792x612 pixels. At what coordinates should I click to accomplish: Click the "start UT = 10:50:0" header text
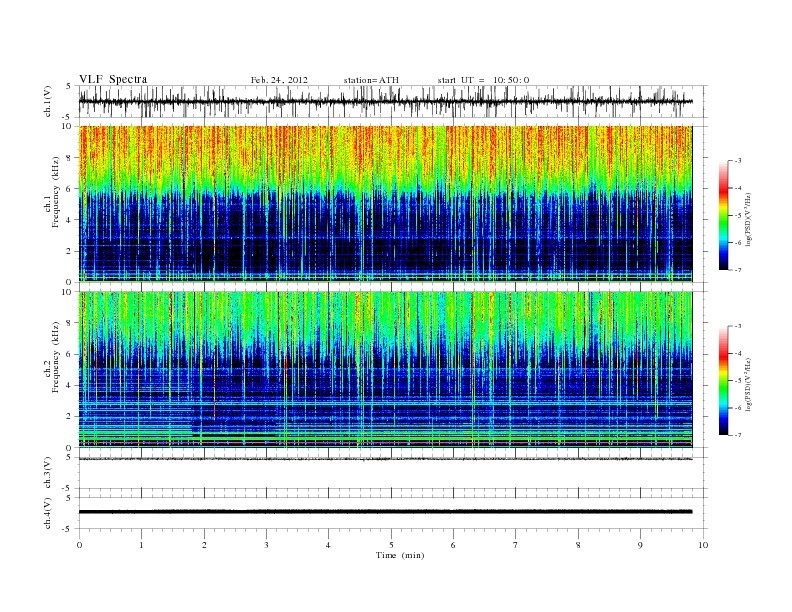[483, 80]
